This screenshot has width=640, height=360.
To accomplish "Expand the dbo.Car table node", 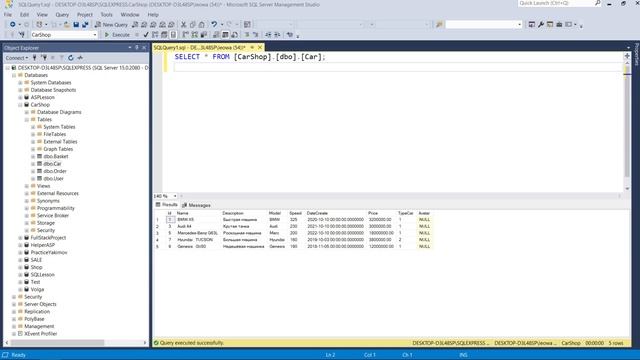I will point(33,164).
